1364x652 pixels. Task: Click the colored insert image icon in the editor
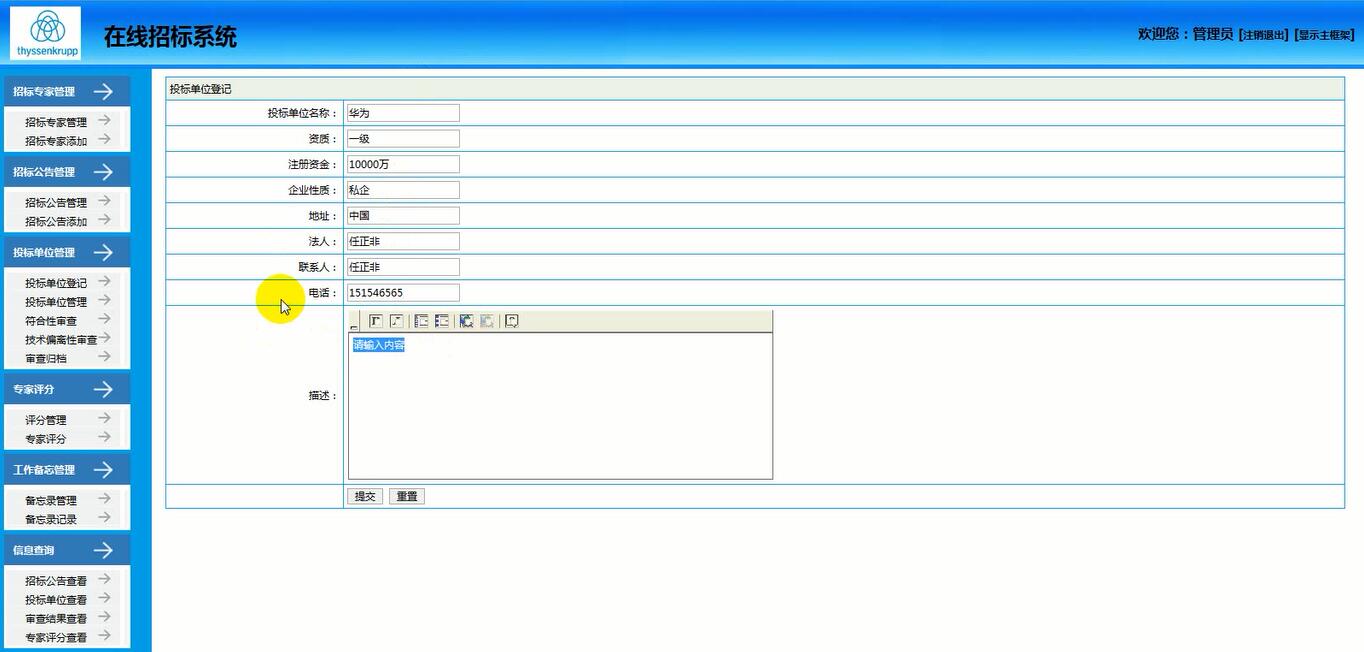click(466, 321)
